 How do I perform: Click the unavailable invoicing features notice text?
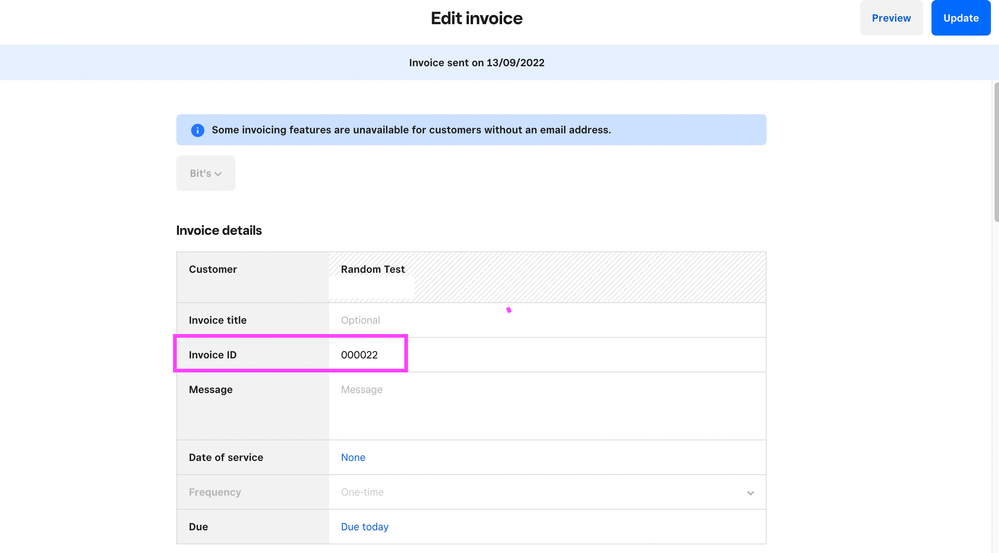pos(411,130)
